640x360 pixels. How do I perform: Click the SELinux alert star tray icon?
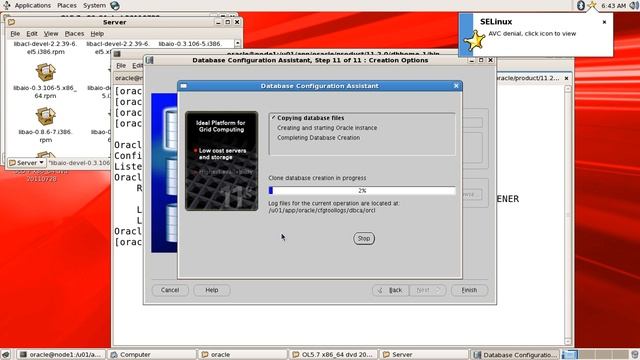[x=591, y=5]
